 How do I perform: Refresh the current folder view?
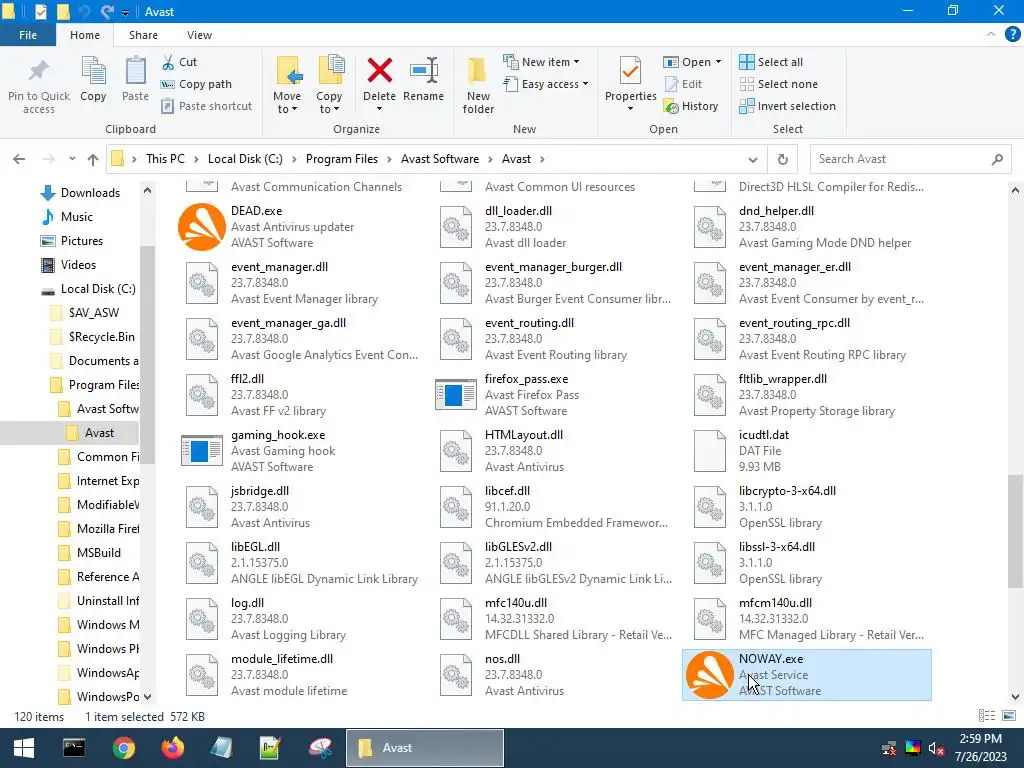[782, 159]
